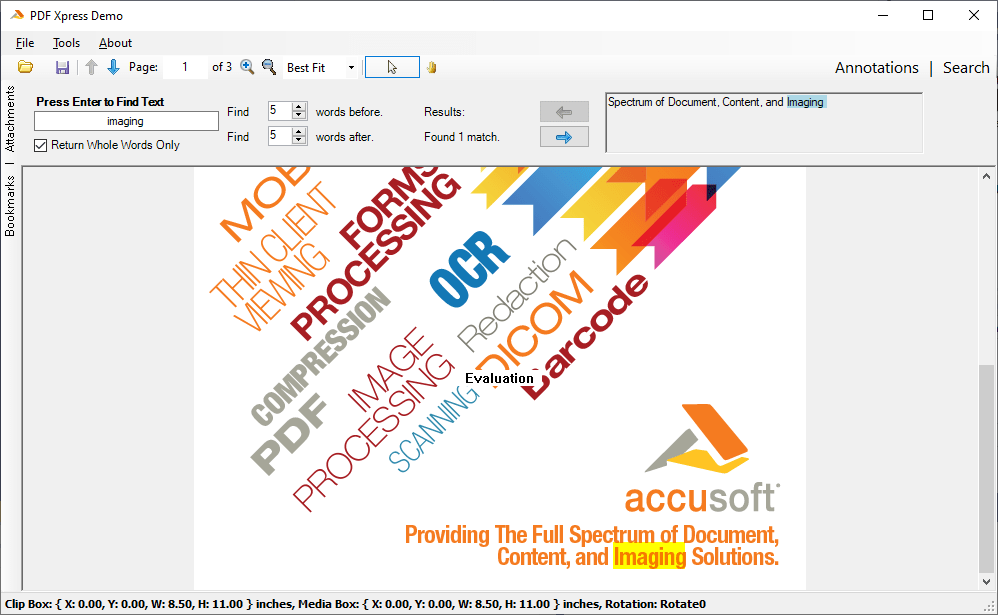The image size is (998, 615).
Task: Go to next match with the right arrow
Action: tap(564, 136)
